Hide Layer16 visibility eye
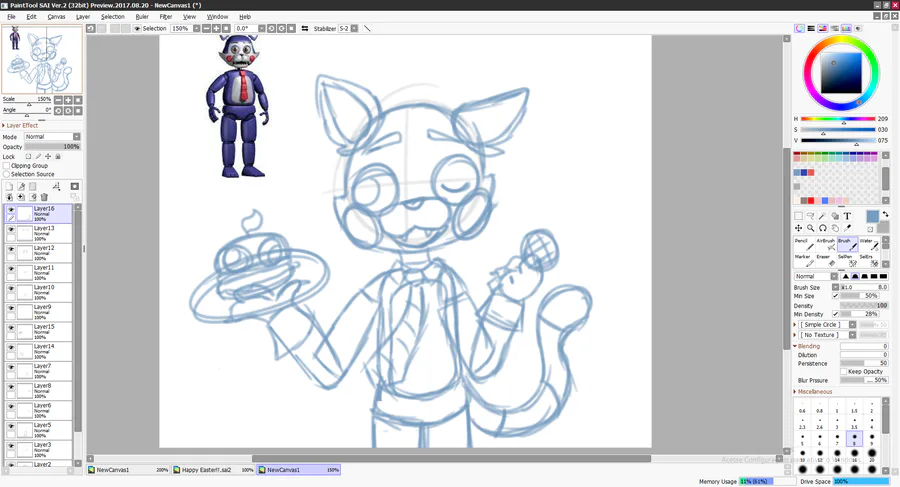 coord(11,210)
